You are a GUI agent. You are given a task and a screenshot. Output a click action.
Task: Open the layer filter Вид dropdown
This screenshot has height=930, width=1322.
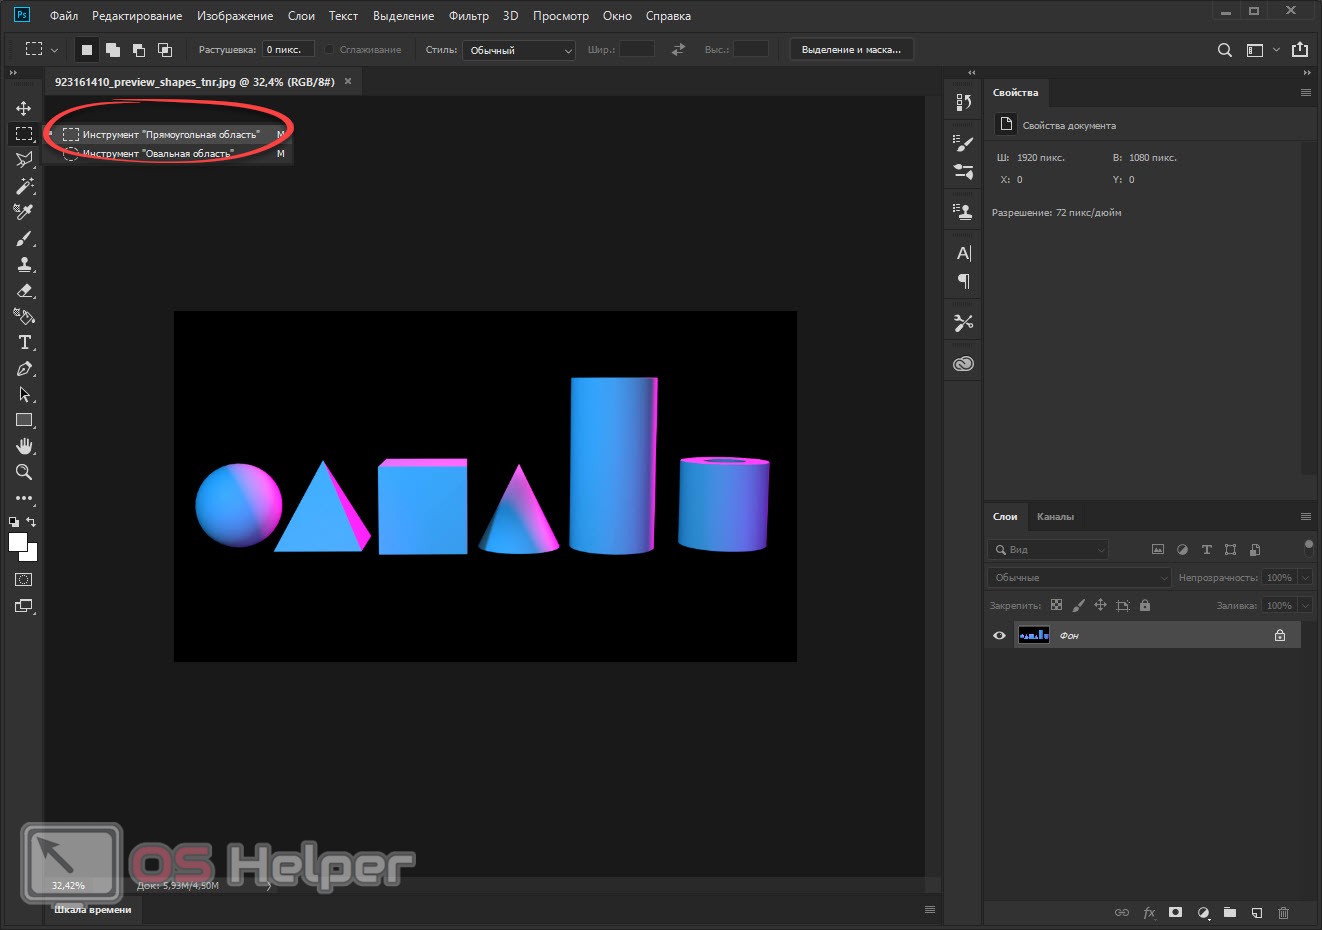[1048, 550]
